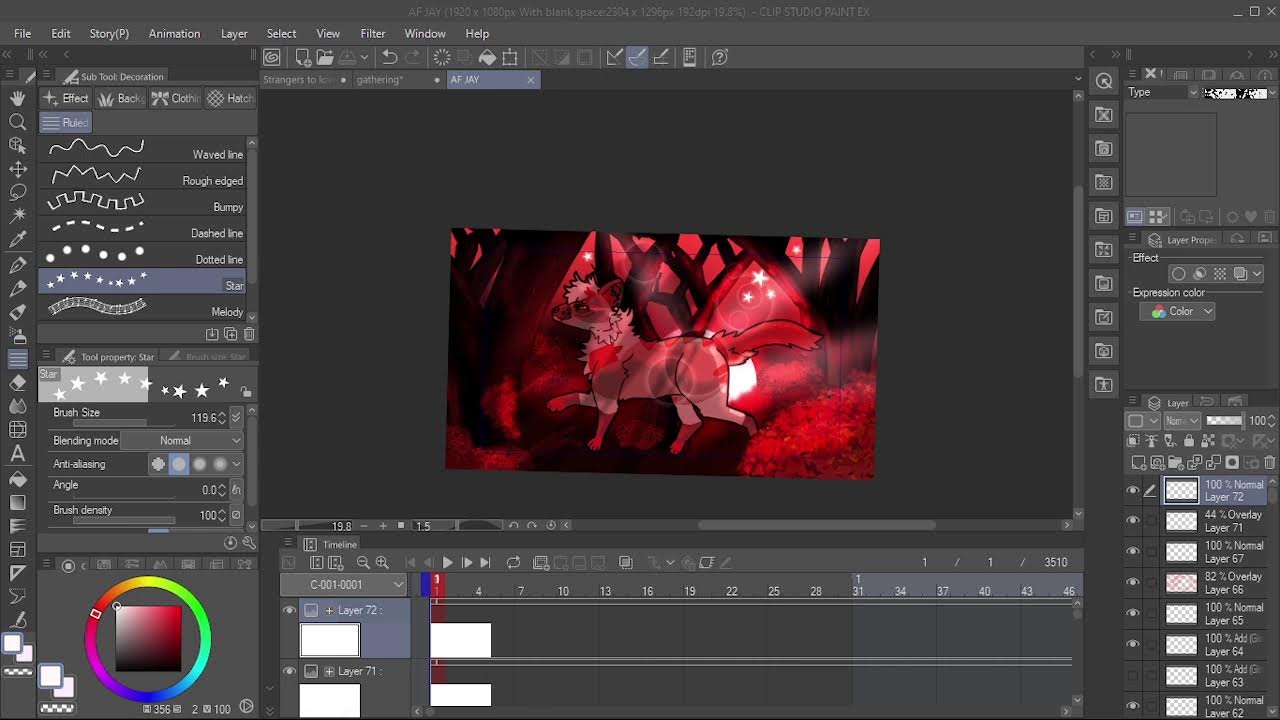Toggle Snap to Special Ruler in command bar
Viewport: 1280px width, 720px height.
(637, 57)
